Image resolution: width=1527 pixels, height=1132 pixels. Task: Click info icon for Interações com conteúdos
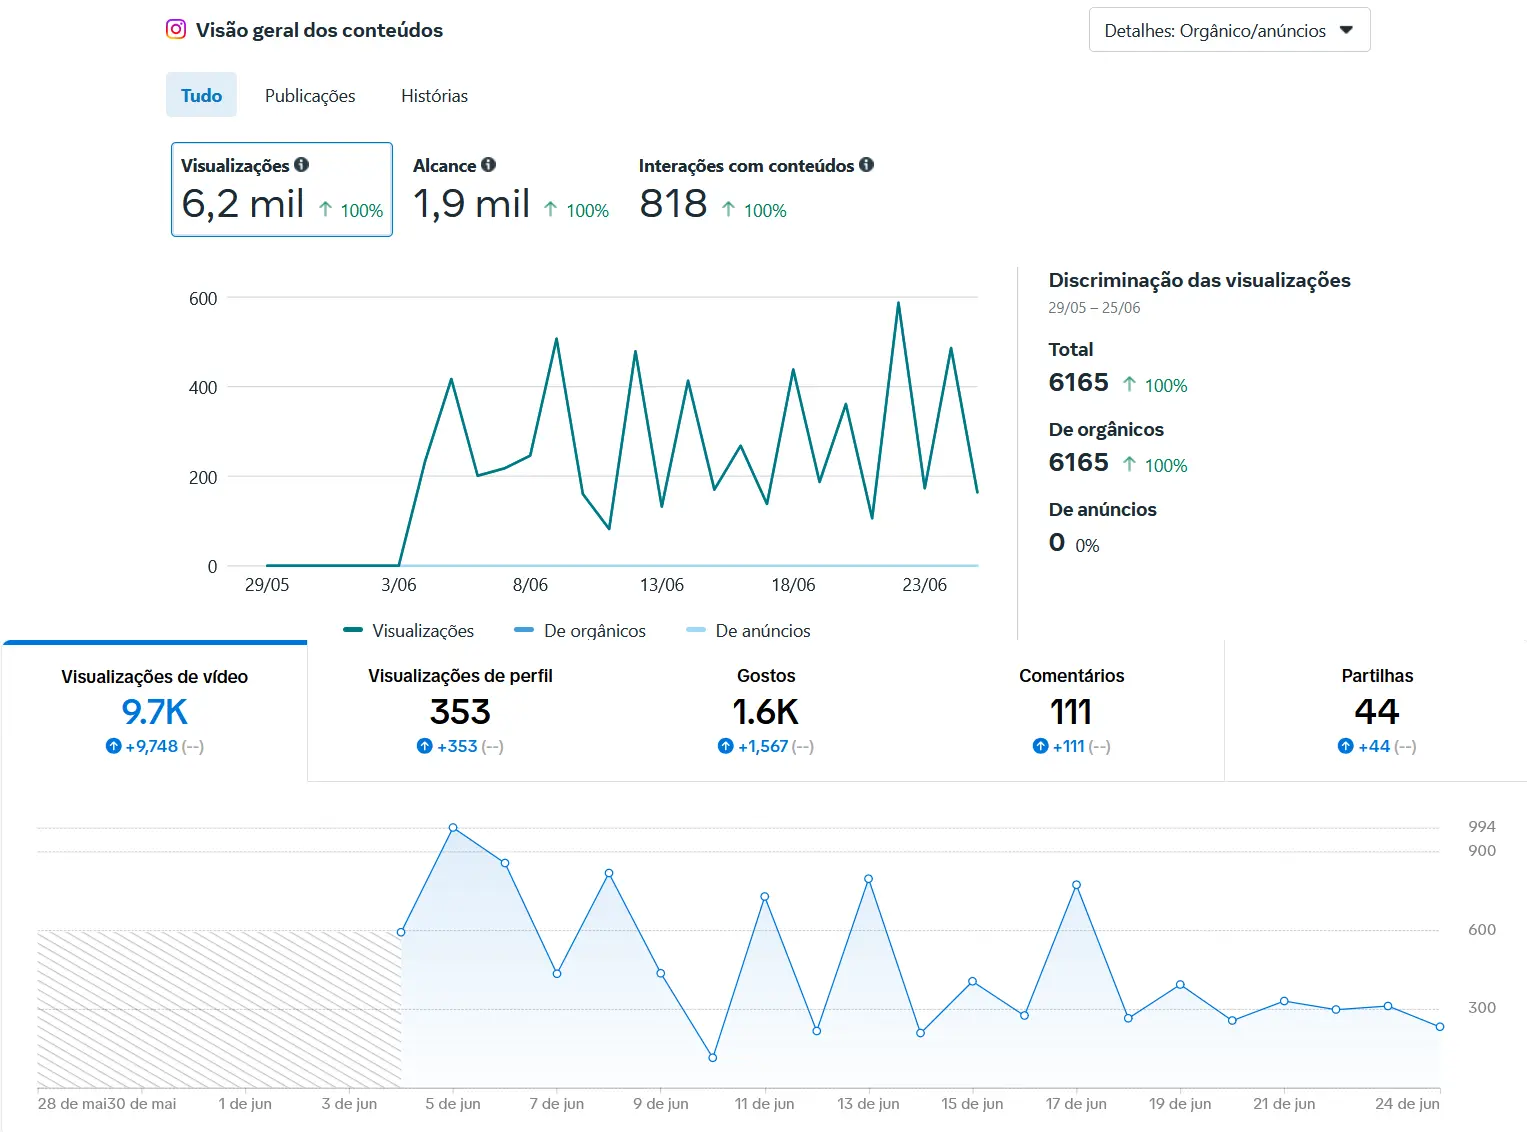(866, 165)
